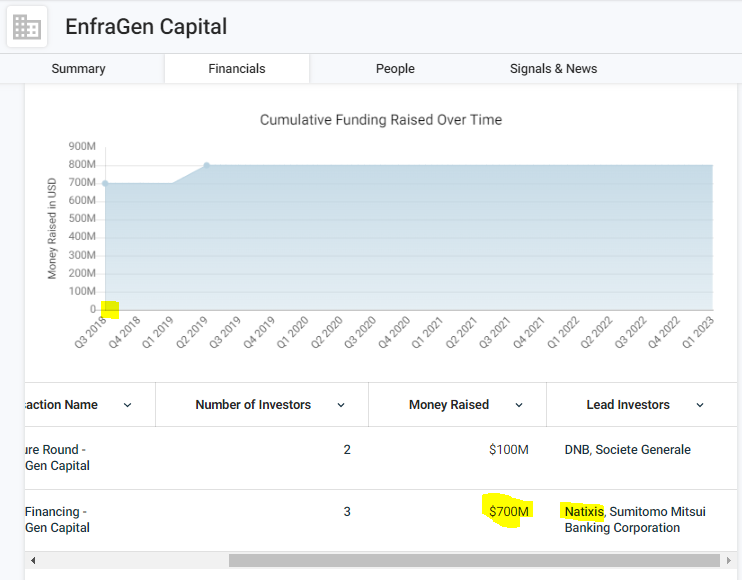Expand the Lead Investors column chevron
The height and width of the screenshot is (580, 742).
click(700, 405)
